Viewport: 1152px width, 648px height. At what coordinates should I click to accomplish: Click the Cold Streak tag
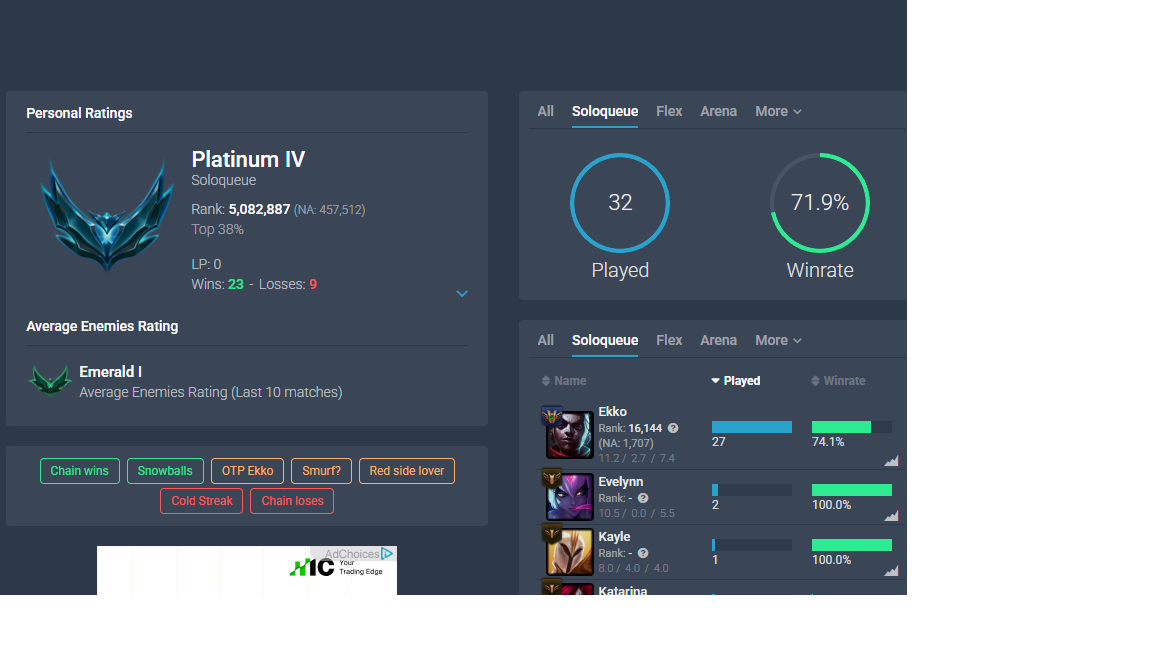click(x=201, y=501)
